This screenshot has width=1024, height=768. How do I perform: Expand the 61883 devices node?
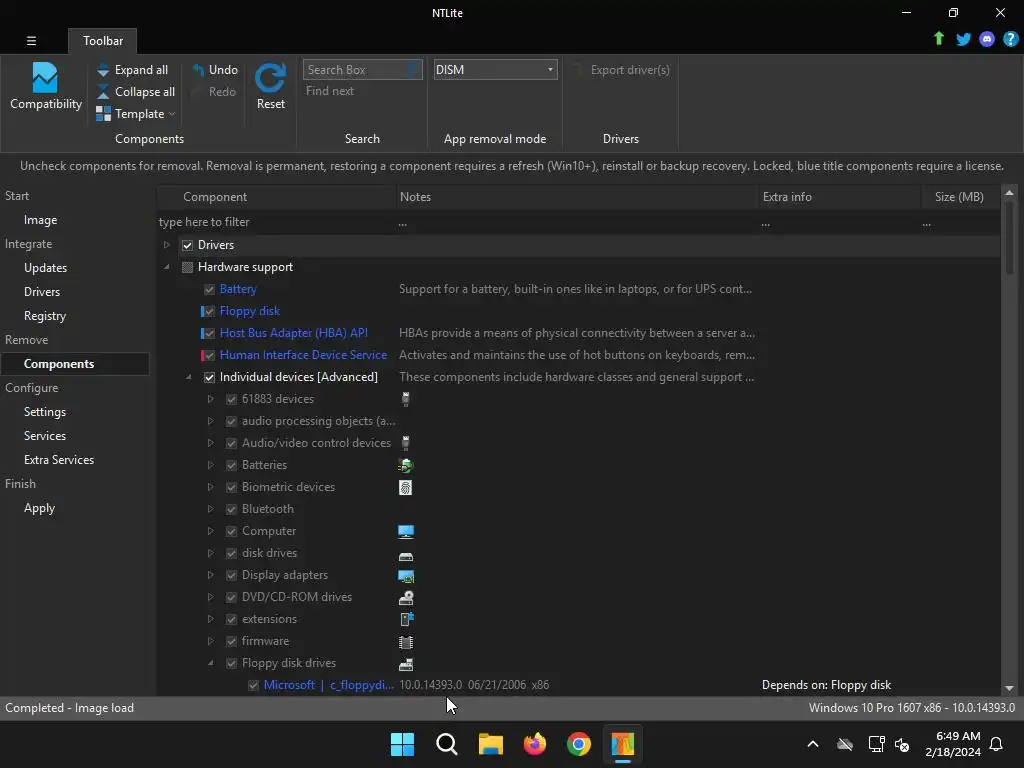pos(210,399)
